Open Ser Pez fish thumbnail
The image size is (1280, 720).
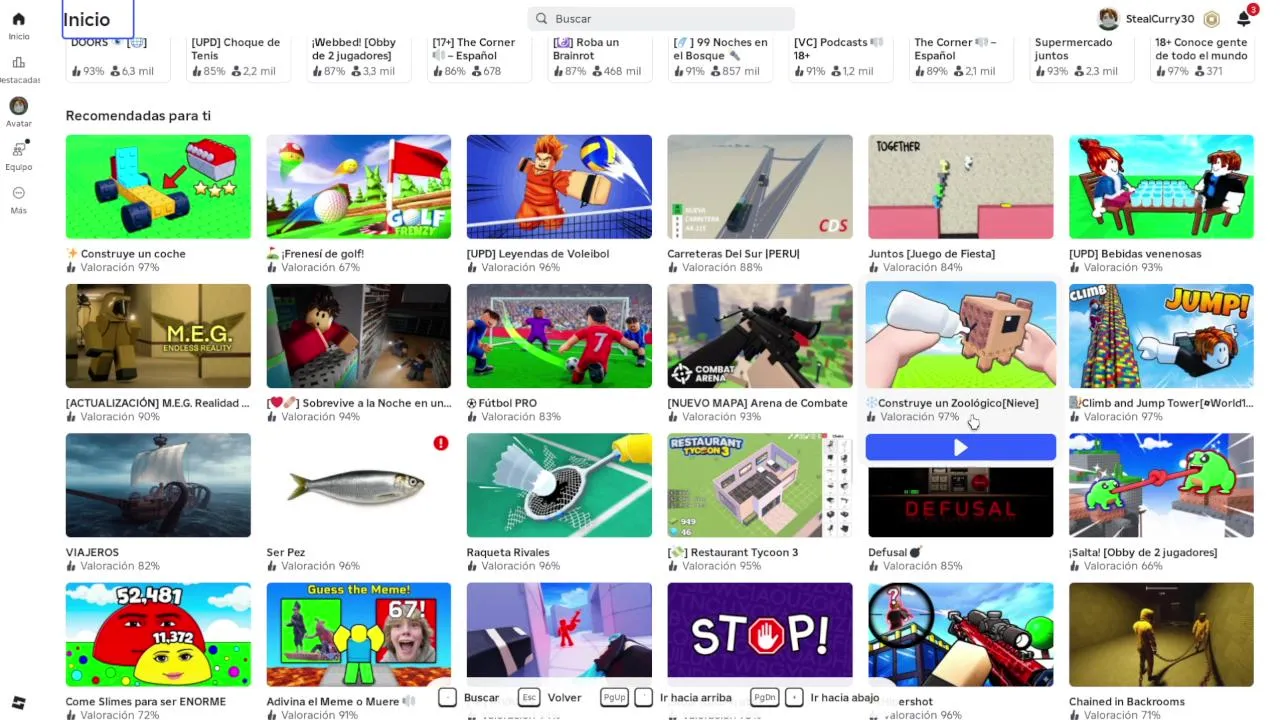pos(358,485)
